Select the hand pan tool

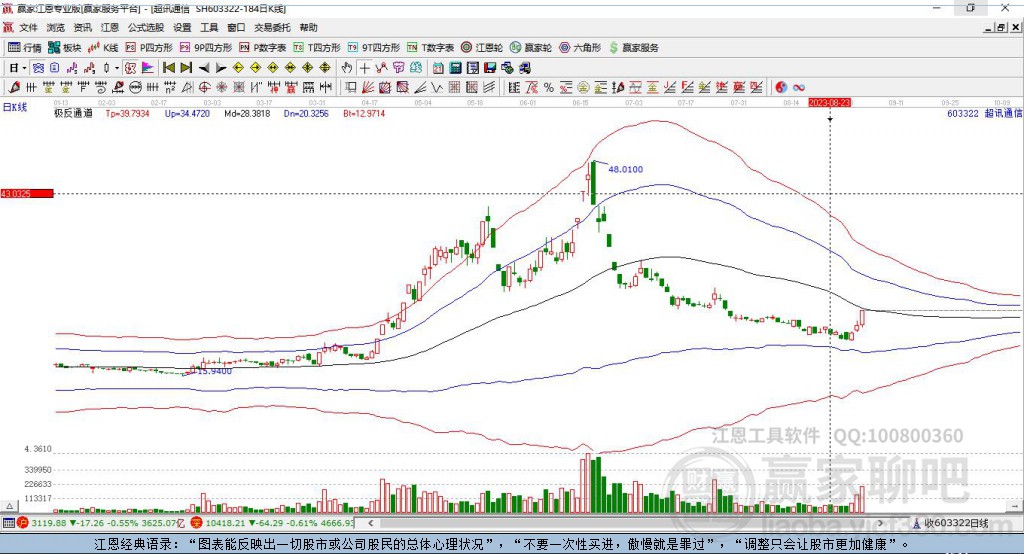click(x=347, y=68)
